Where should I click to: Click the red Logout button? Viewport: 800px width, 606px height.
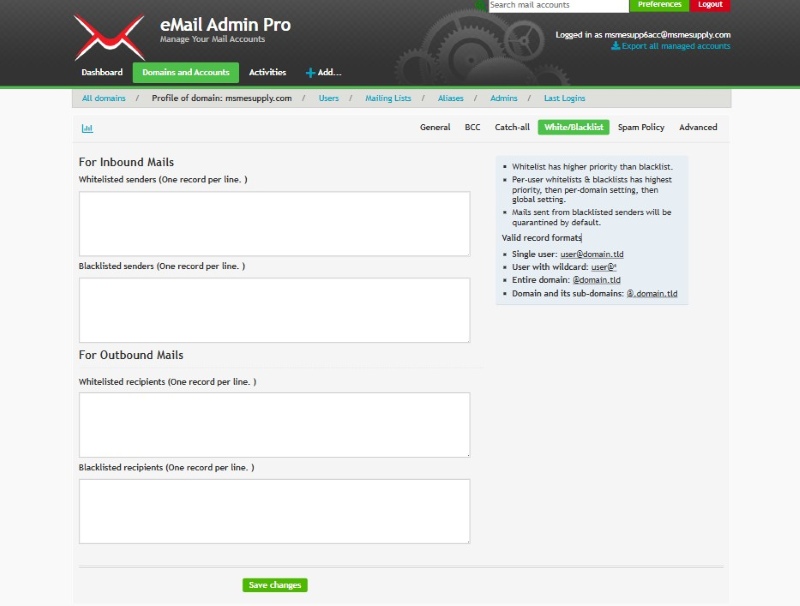click(x=710, y=5)
